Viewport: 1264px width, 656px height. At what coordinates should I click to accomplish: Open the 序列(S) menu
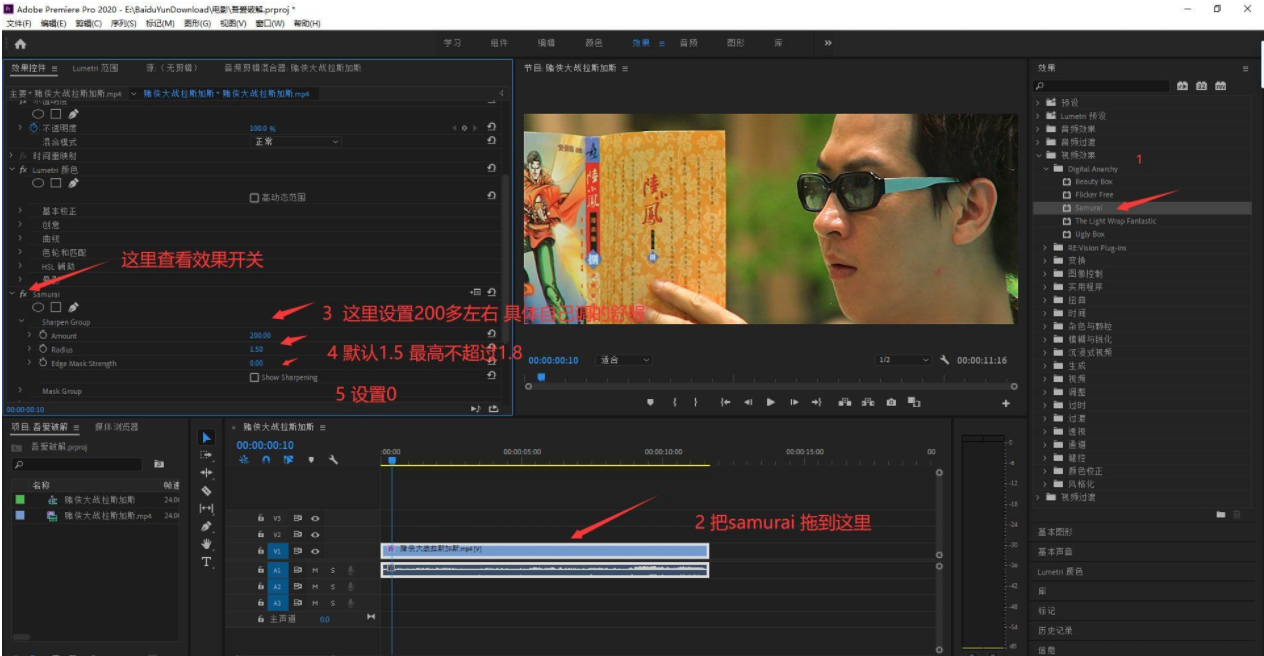(x=124, y=23)
